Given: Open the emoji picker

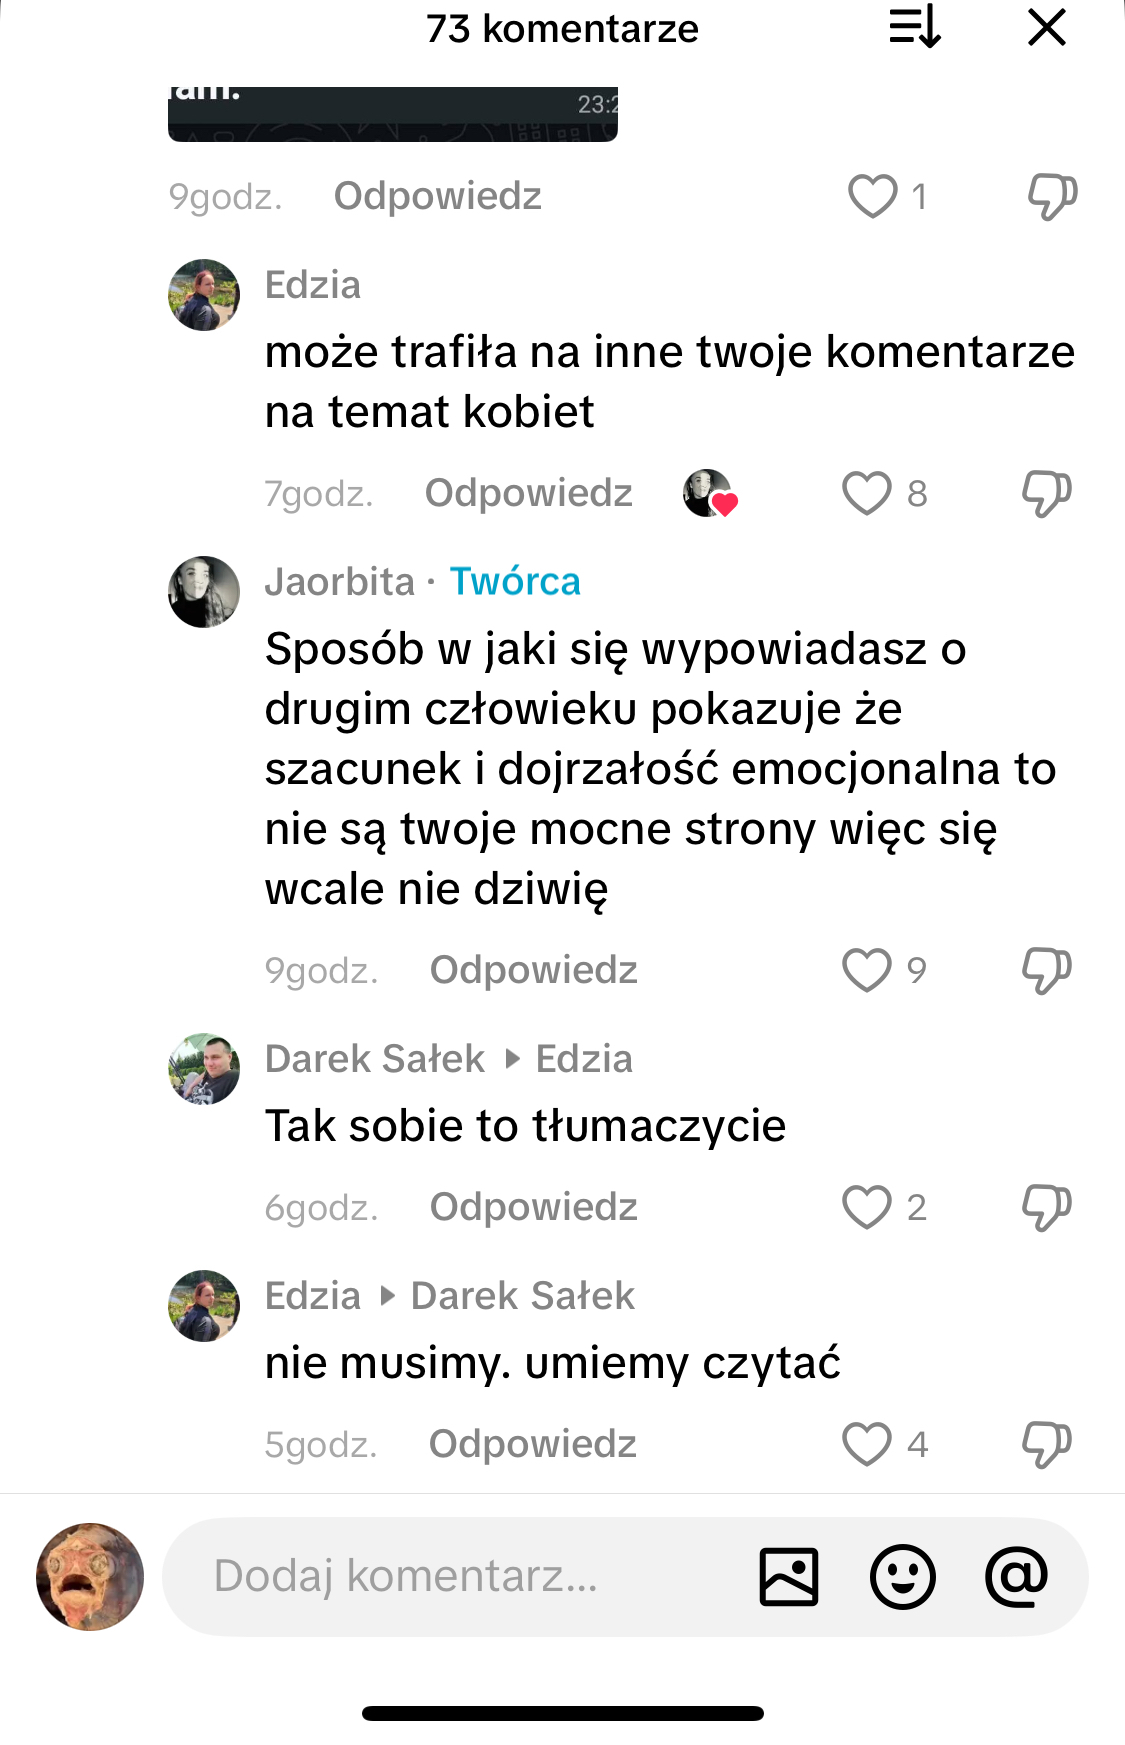Looking at the screenshot, I should pyautogui.click(x=902, y=1577).
